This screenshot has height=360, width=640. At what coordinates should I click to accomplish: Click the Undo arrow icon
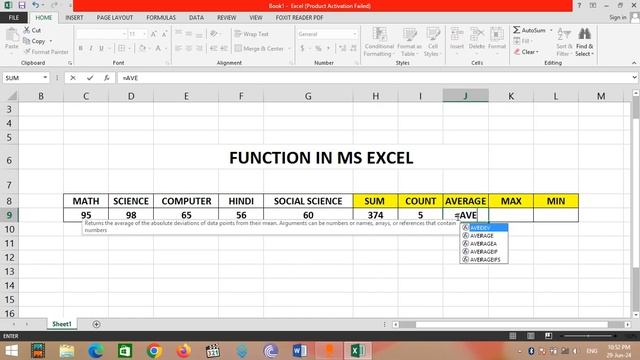click(36, 5)
